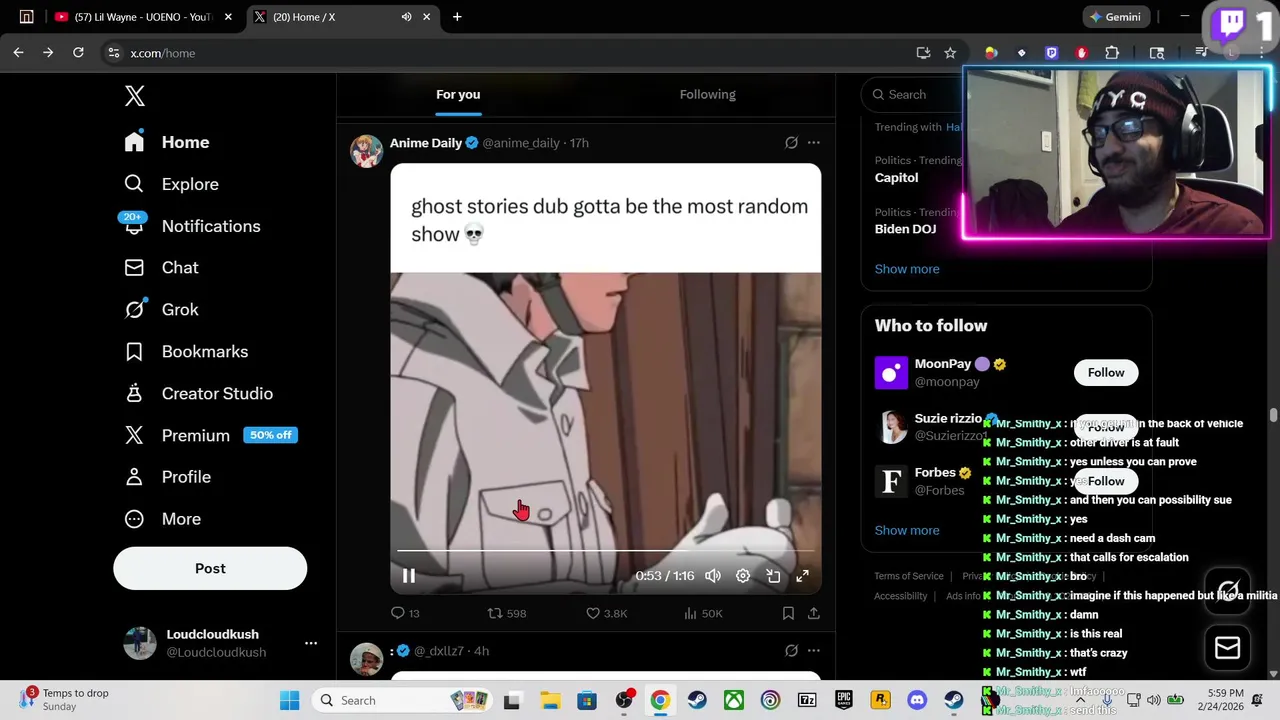Share the Anime Daily post
This screenshot has height=720, width=1280.
pos(814,613)
